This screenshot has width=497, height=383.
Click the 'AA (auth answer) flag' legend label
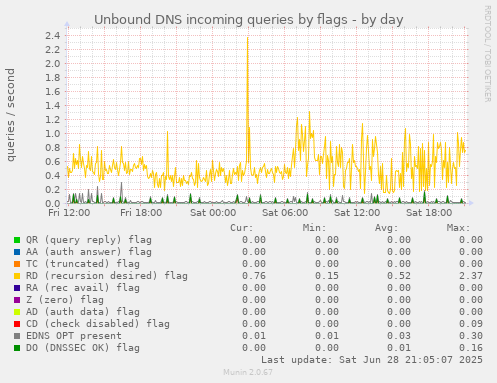point(89,252)
